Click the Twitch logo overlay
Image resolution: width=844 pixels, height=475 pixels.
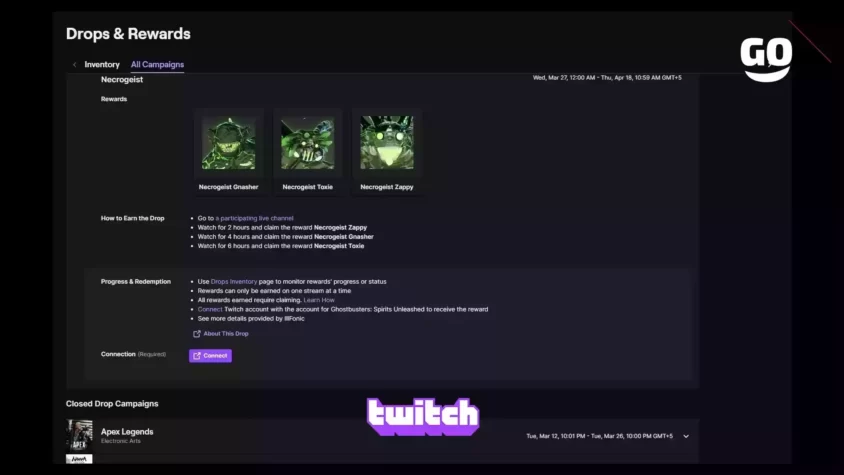pos(423,416)
